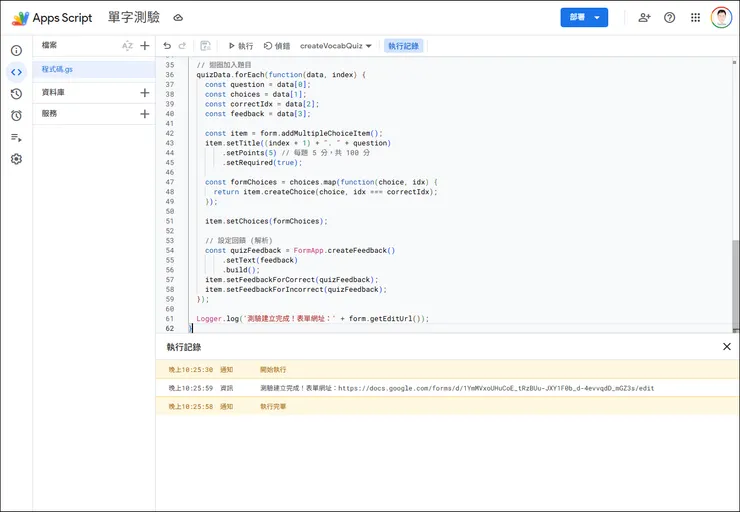Open the Overview info icon in sidebar

pyautogui.click(x=17, y=50)
